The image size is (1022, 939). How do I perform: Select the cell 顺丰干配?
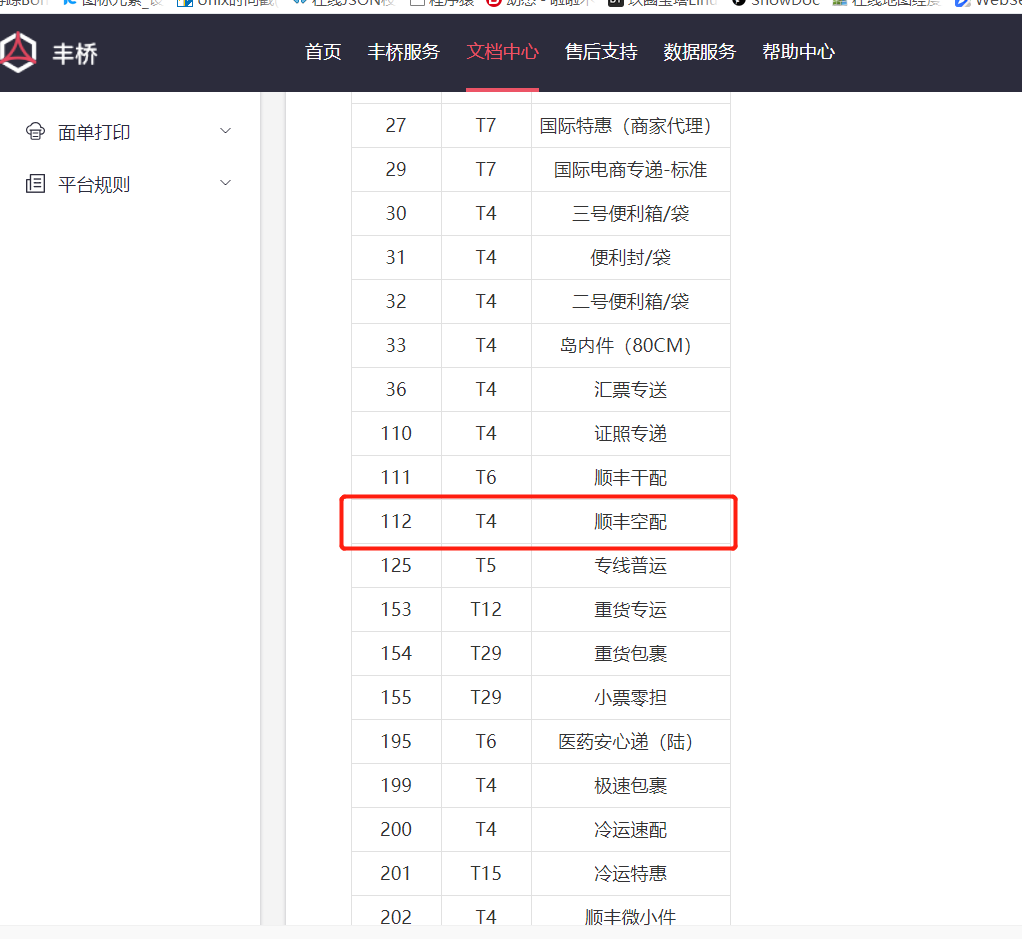tap(630, 478)
